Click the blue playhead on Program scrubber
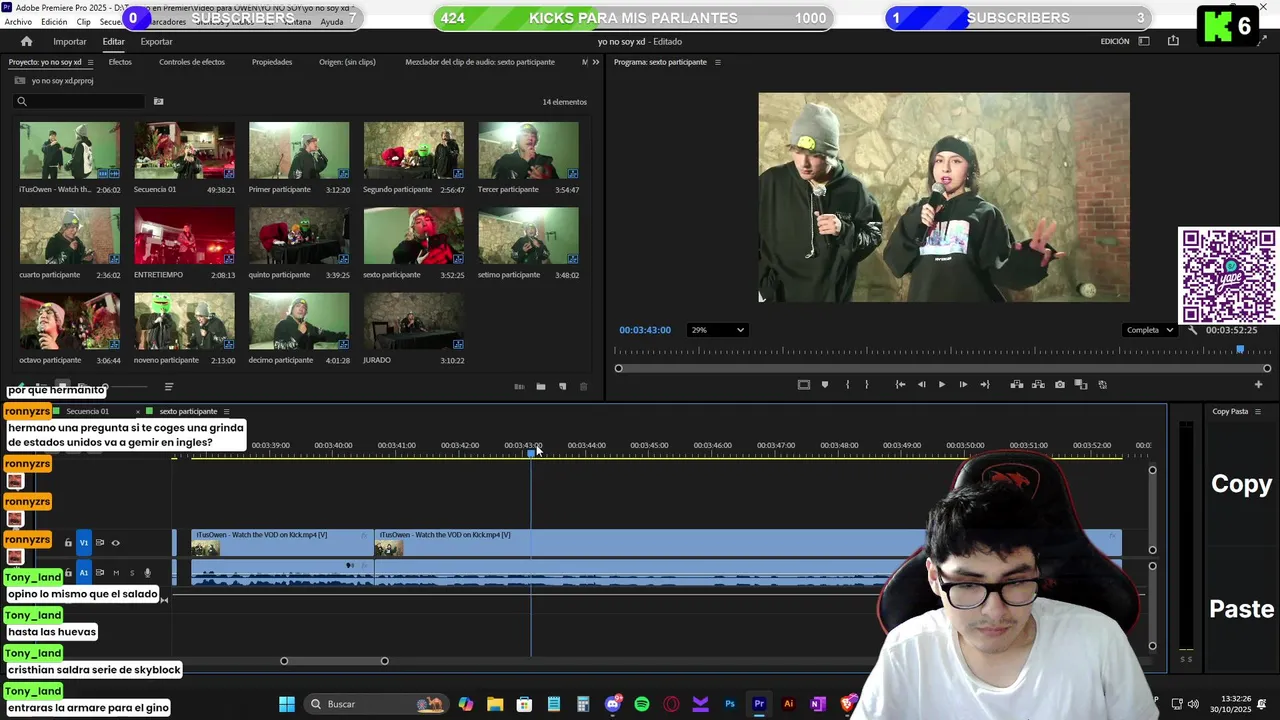The width and height of the screenshot is (1280, 720). pyautogui.click(x=1240, y=349)
